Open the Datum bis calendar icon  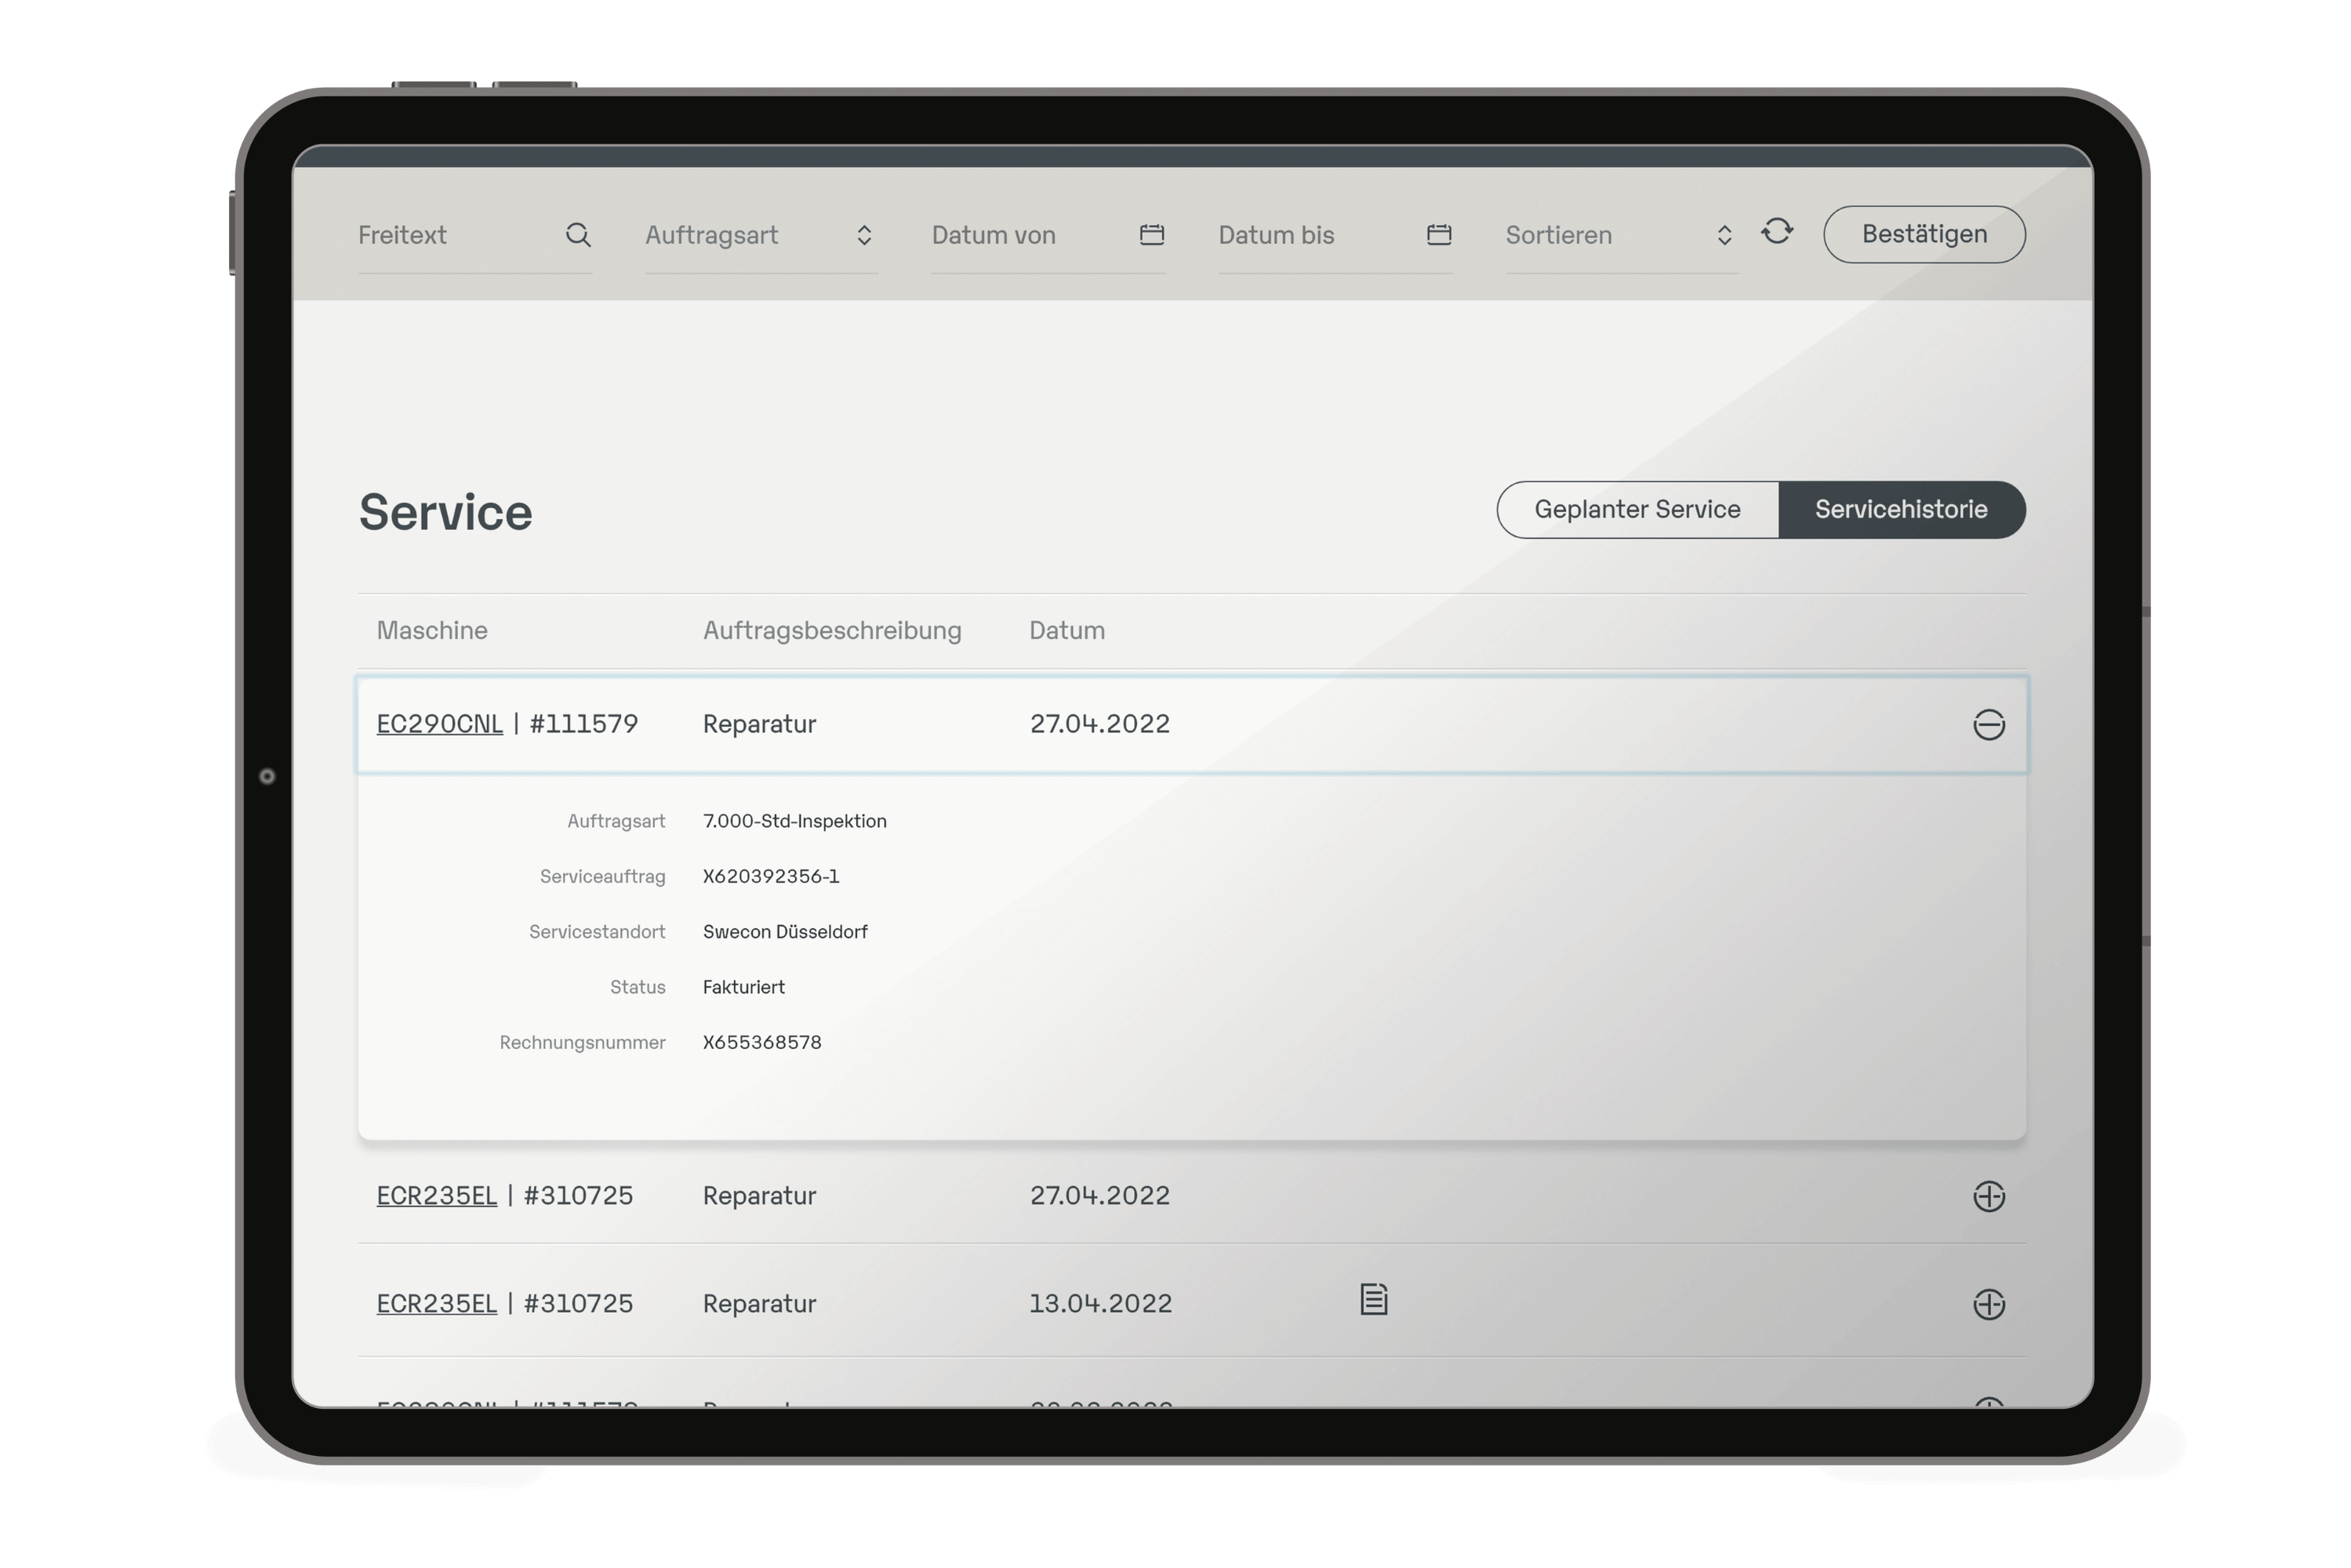tap(1438, 235)
